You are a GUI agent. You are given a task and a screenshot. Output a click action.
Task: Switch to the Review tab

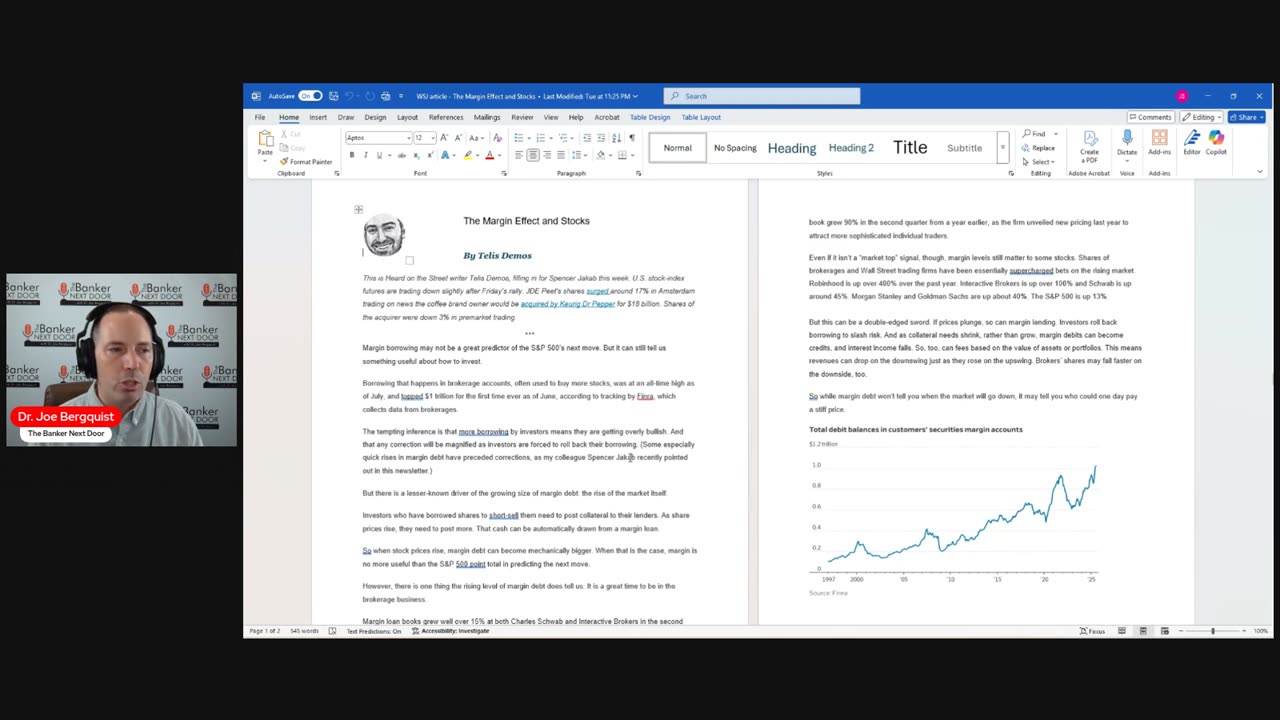coord(522,117)
